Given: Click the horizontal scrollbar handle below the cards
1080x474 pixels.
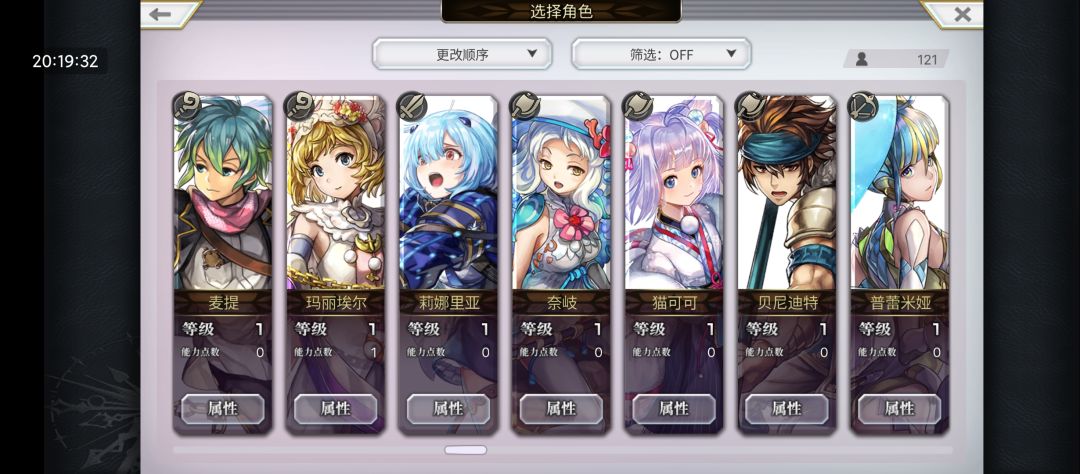Looking at the screenshot, I should click(x=466, y=450).
